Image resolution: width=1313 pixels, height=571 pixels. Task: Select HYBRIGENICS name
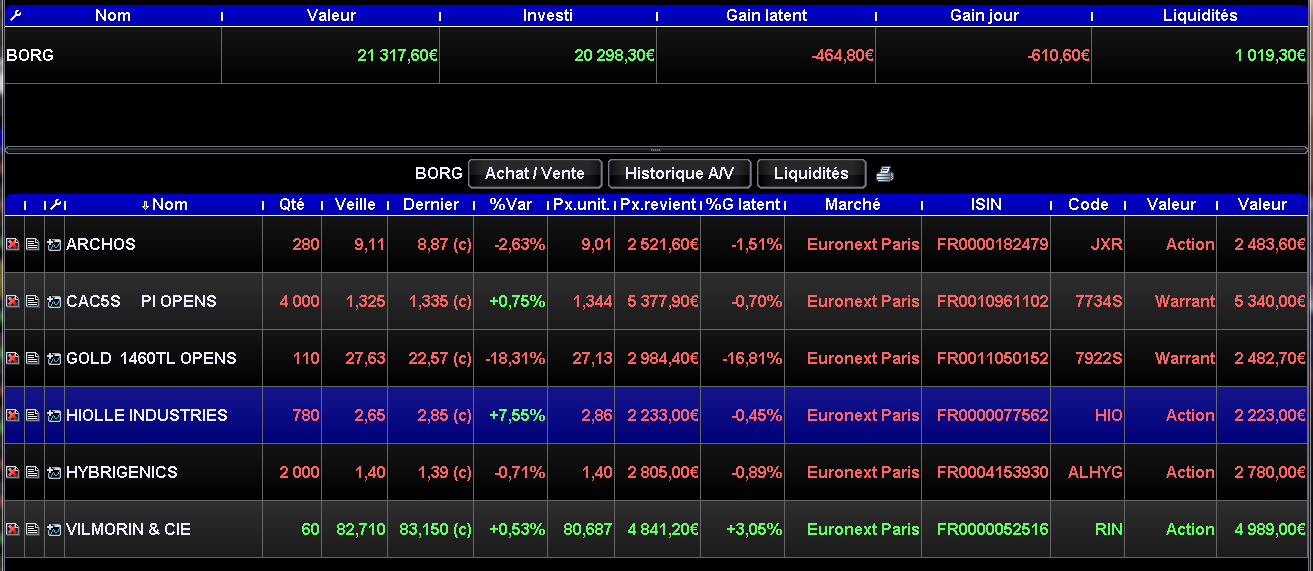coord(122,473)
